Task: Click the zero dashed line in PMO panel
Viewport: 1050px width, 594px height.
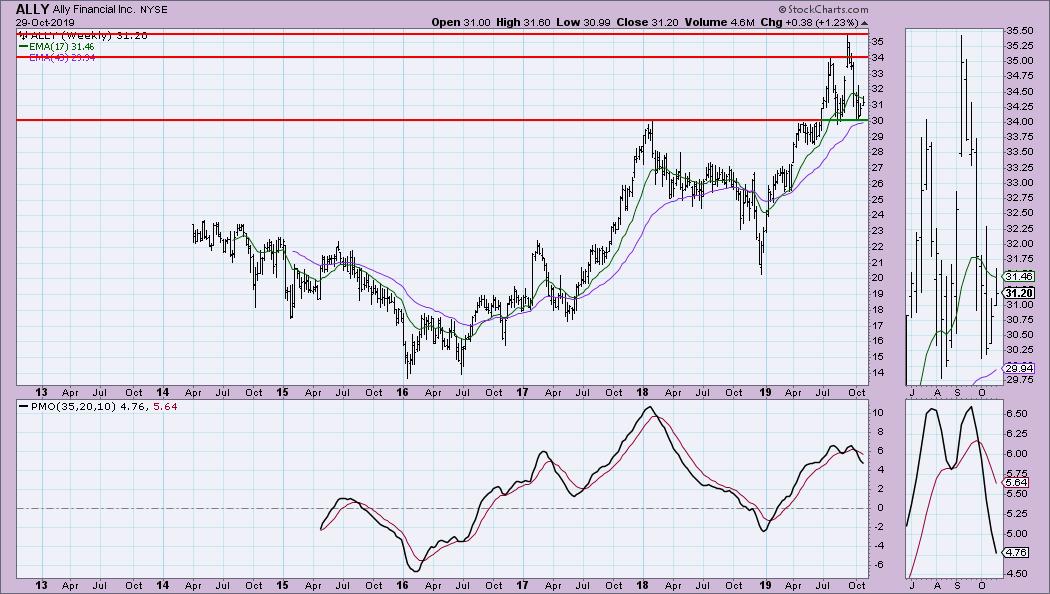Action: pyautogui.click(x=442, y=508)
